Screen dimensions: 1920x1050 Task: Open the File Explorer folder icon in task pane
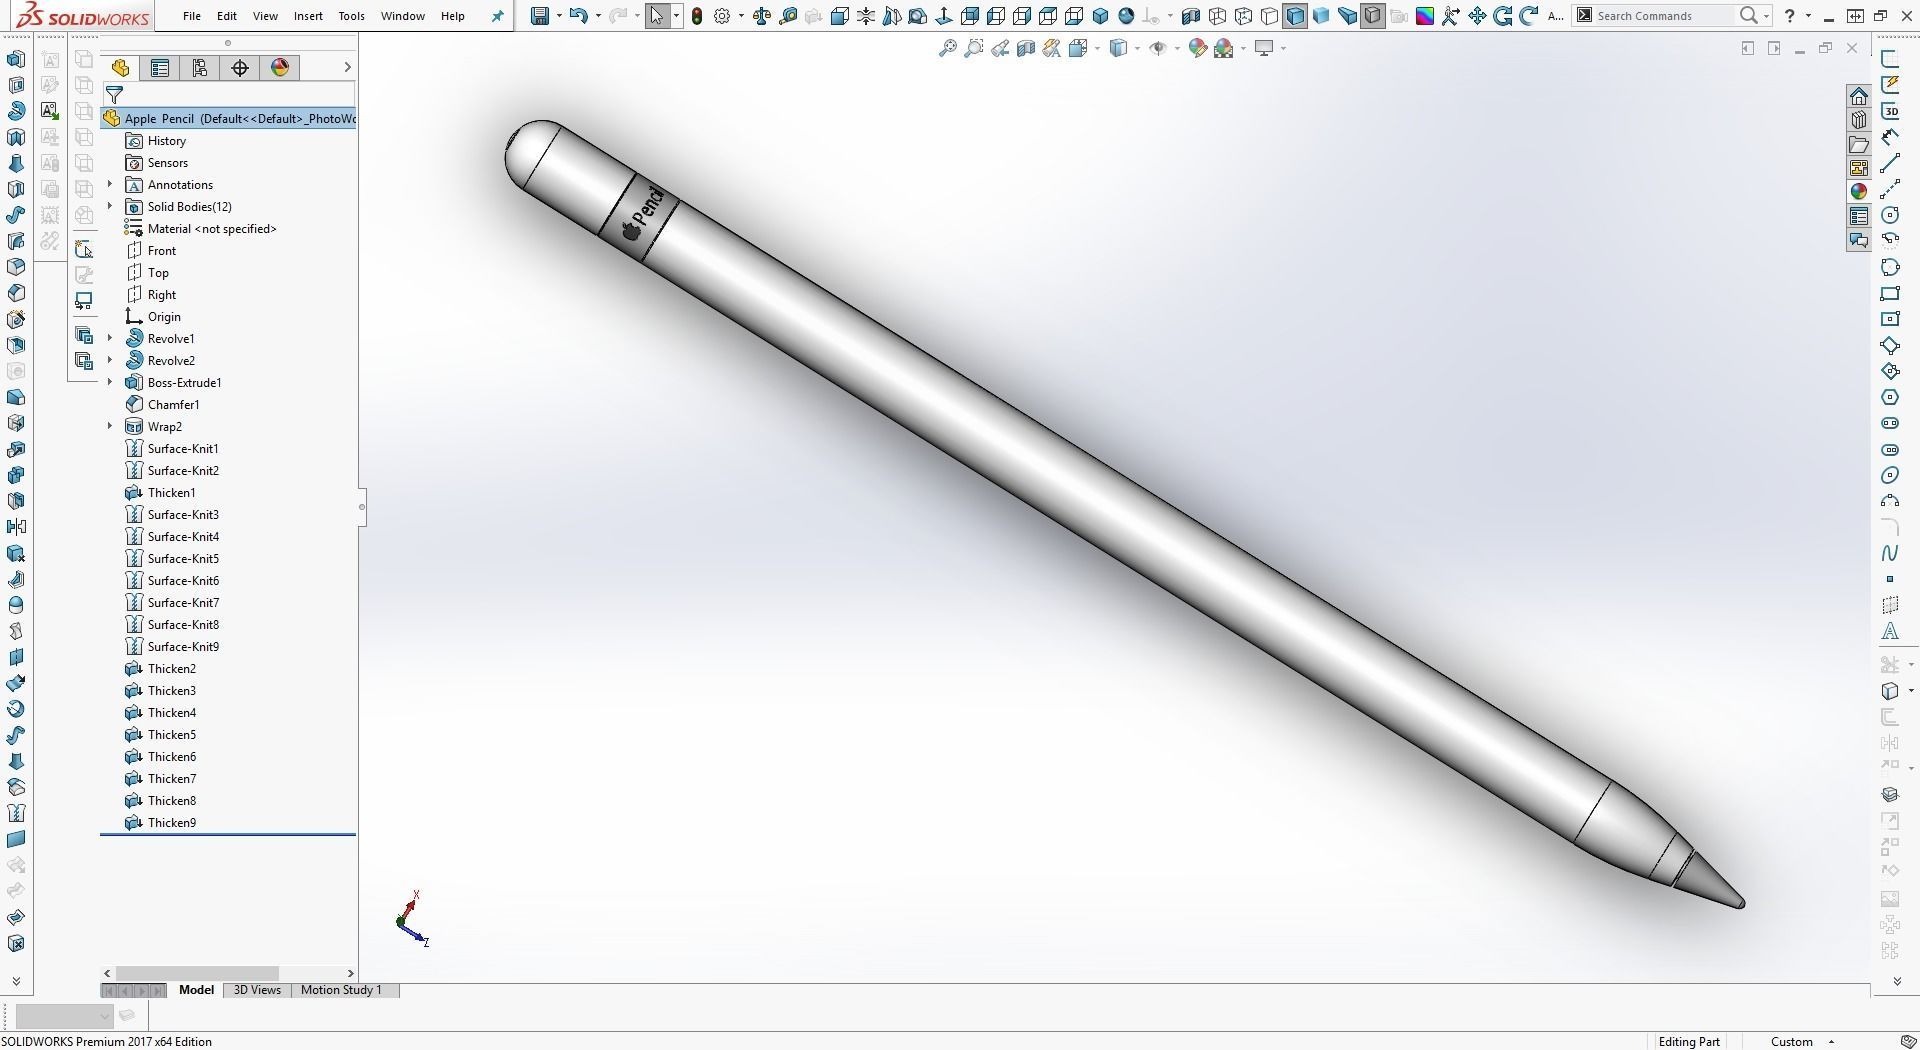click(1859, 144)
